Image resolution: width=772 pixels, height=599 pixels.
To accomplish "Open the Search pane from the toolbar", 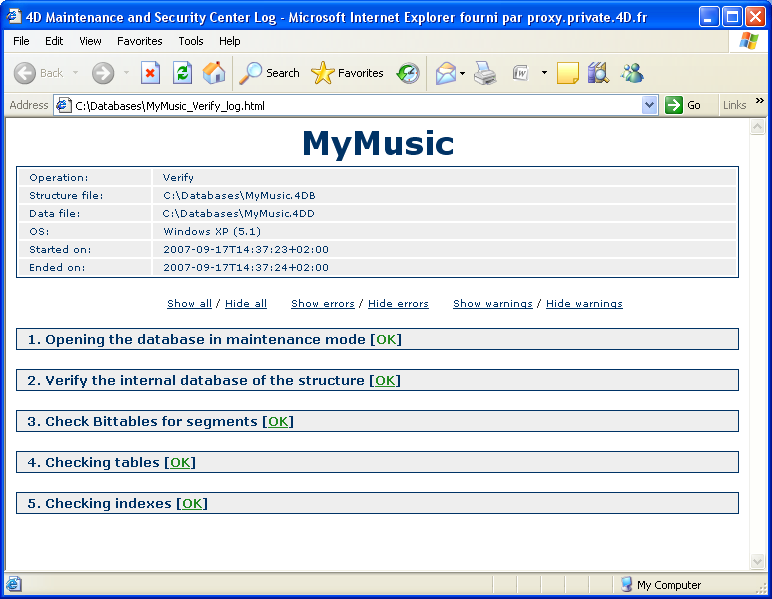I will 269,73.
